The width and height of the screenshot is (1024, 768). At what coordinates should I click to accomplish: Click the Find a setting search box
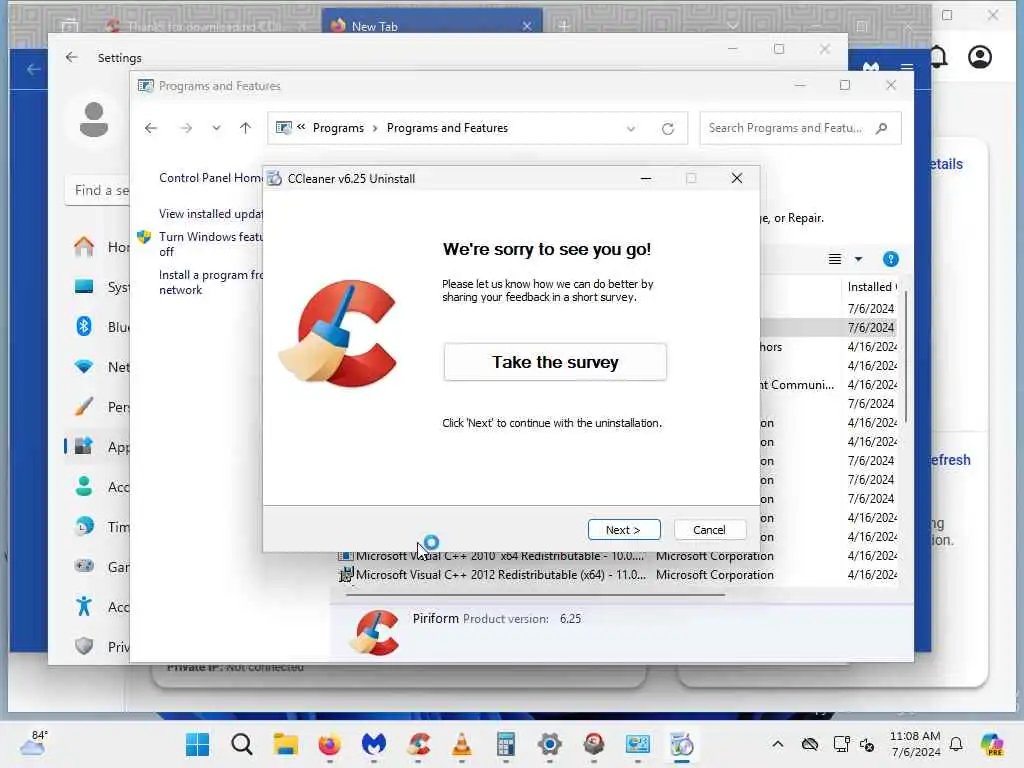pos(97,190)
